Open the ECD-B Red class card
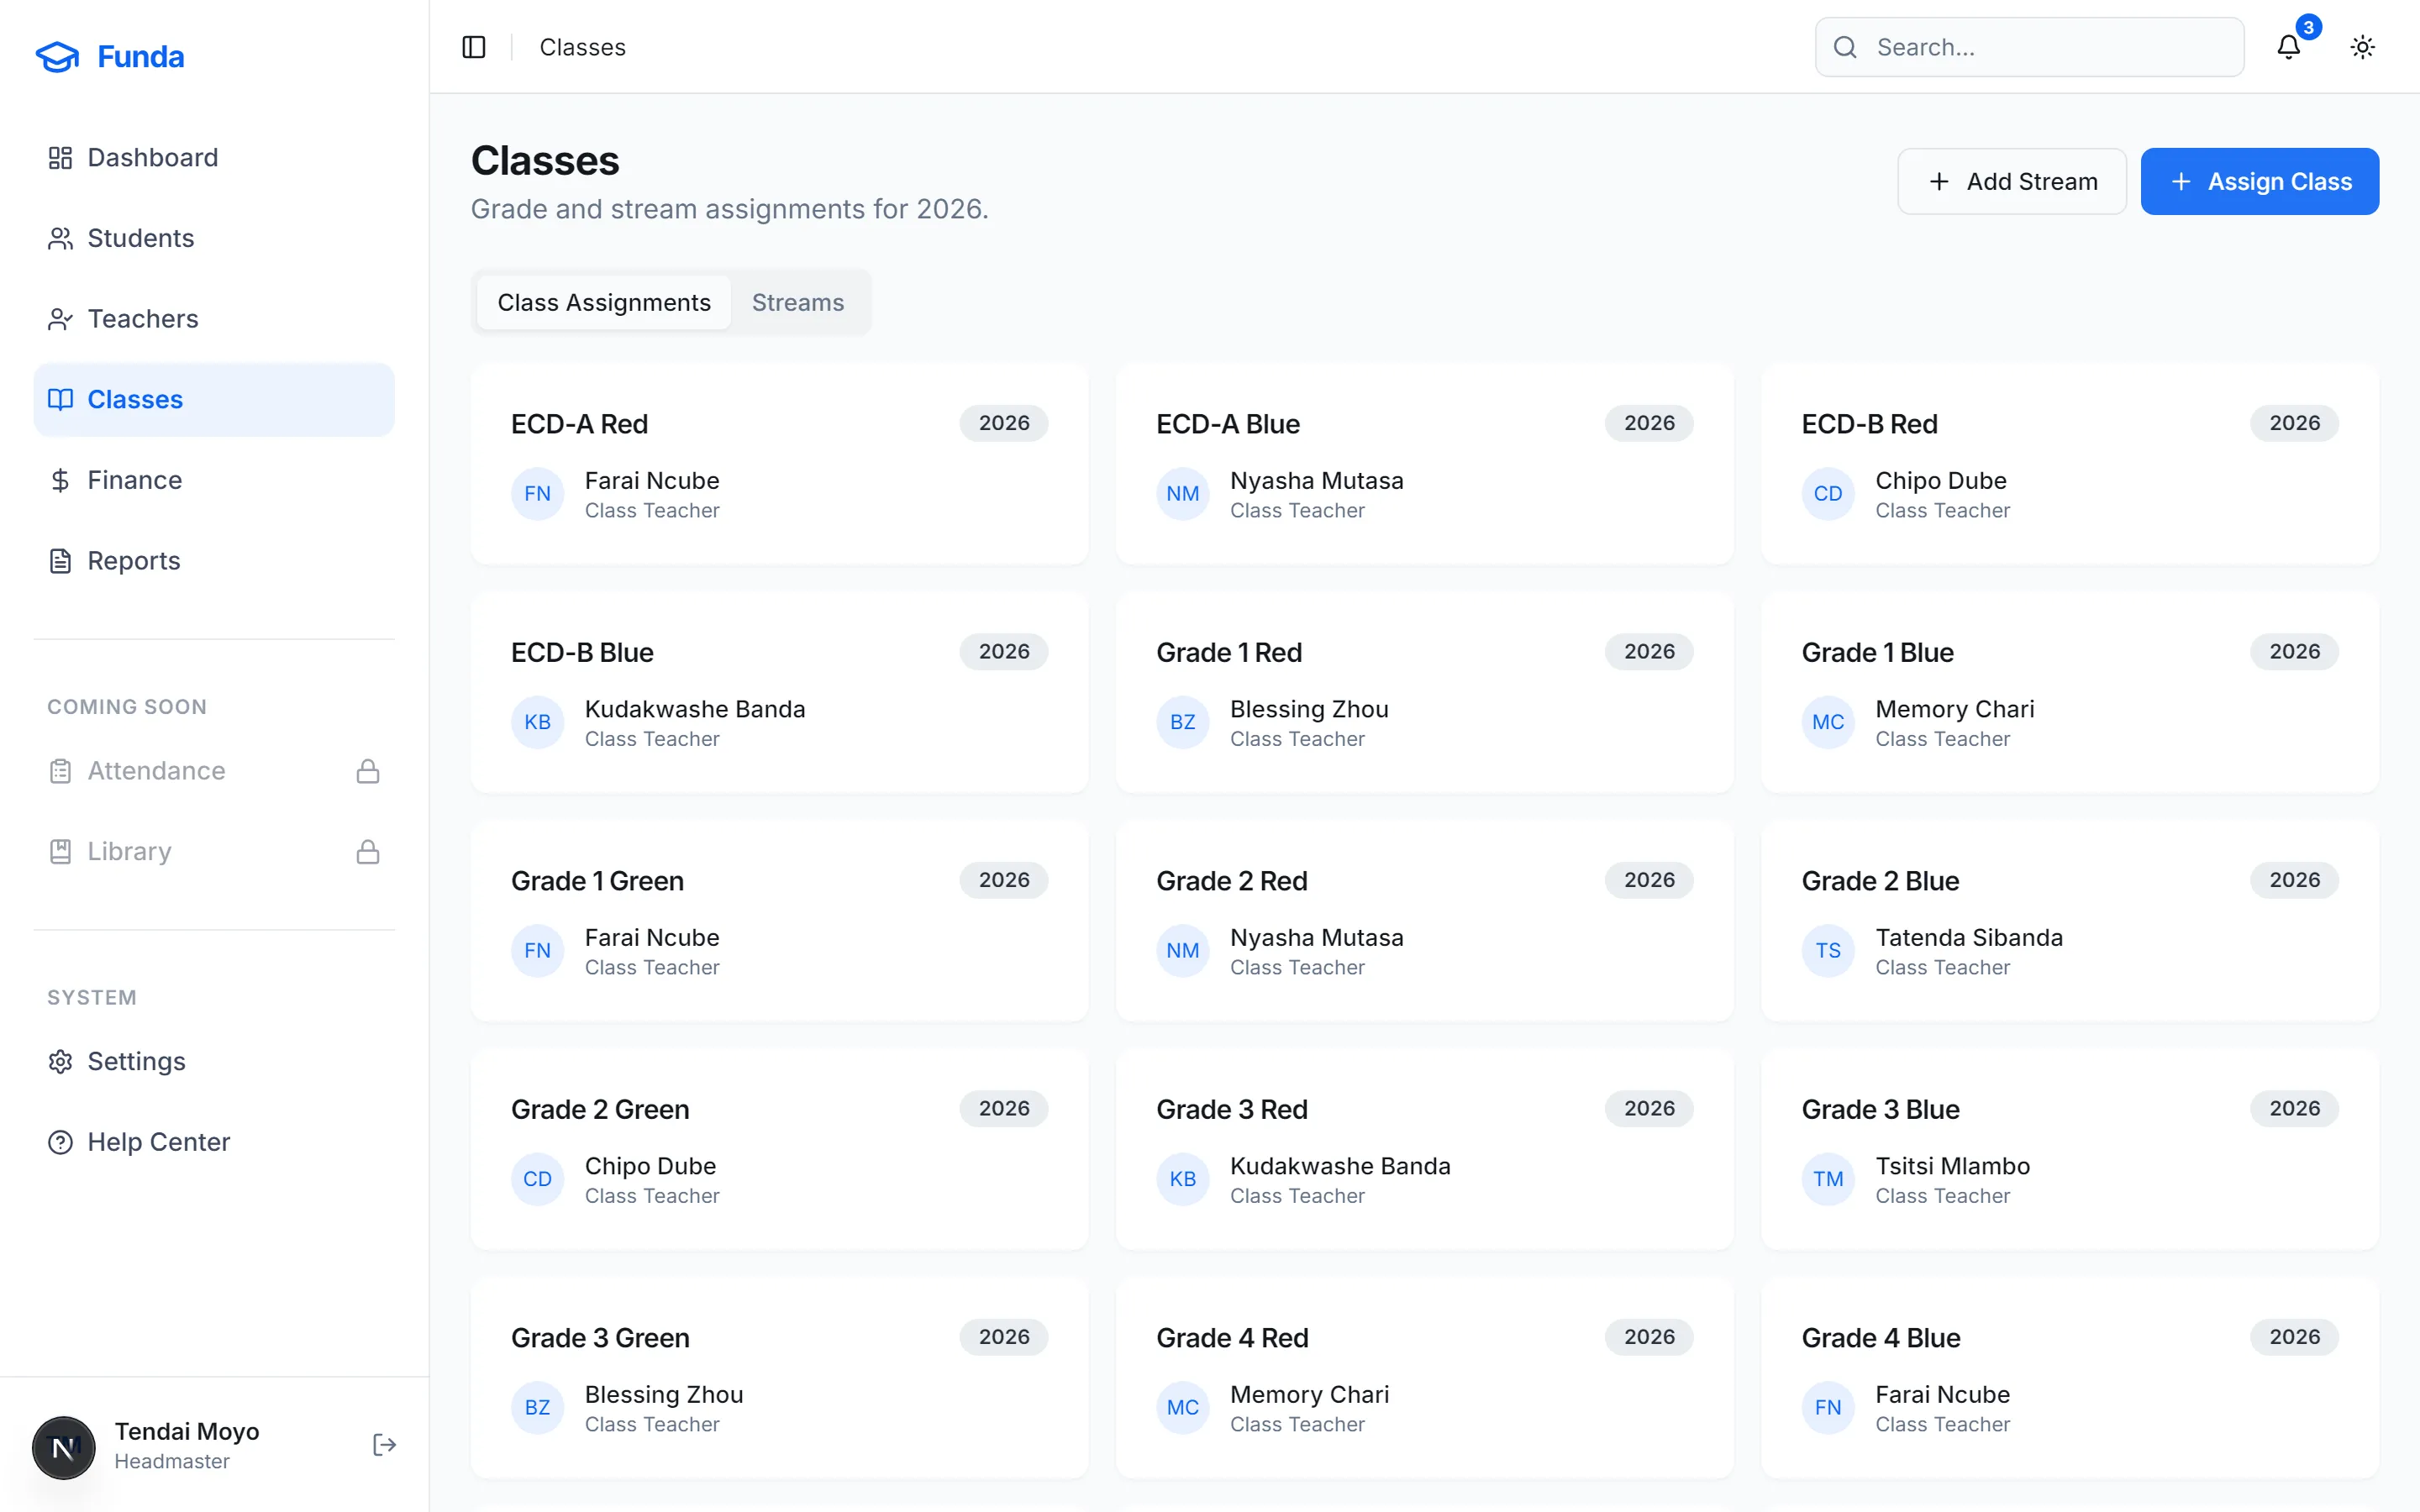 pos(2070,464)
